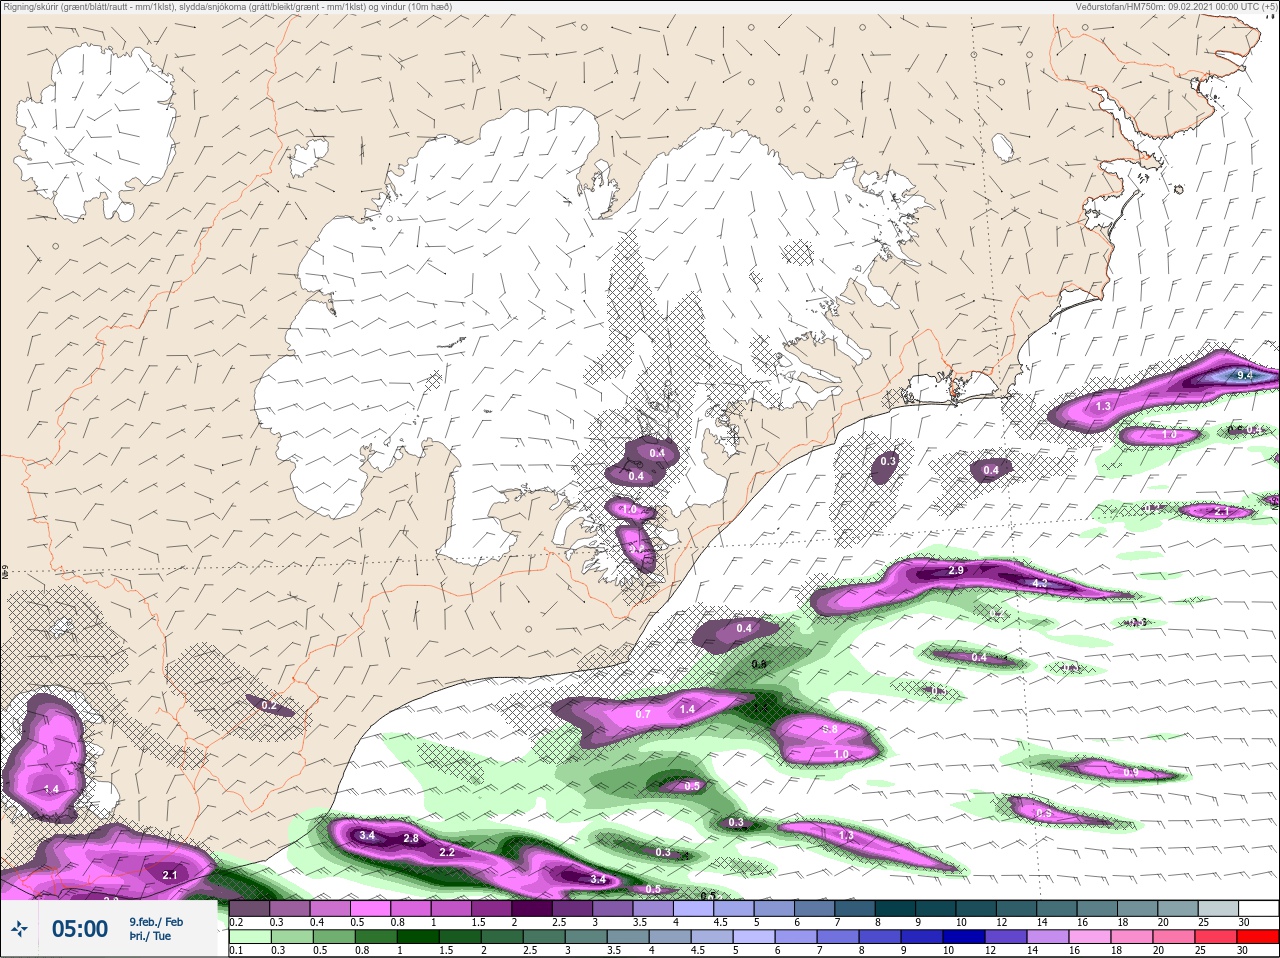Click the 05:00 forecast time display
1280x958 pixels.
[x=80, y=929]
